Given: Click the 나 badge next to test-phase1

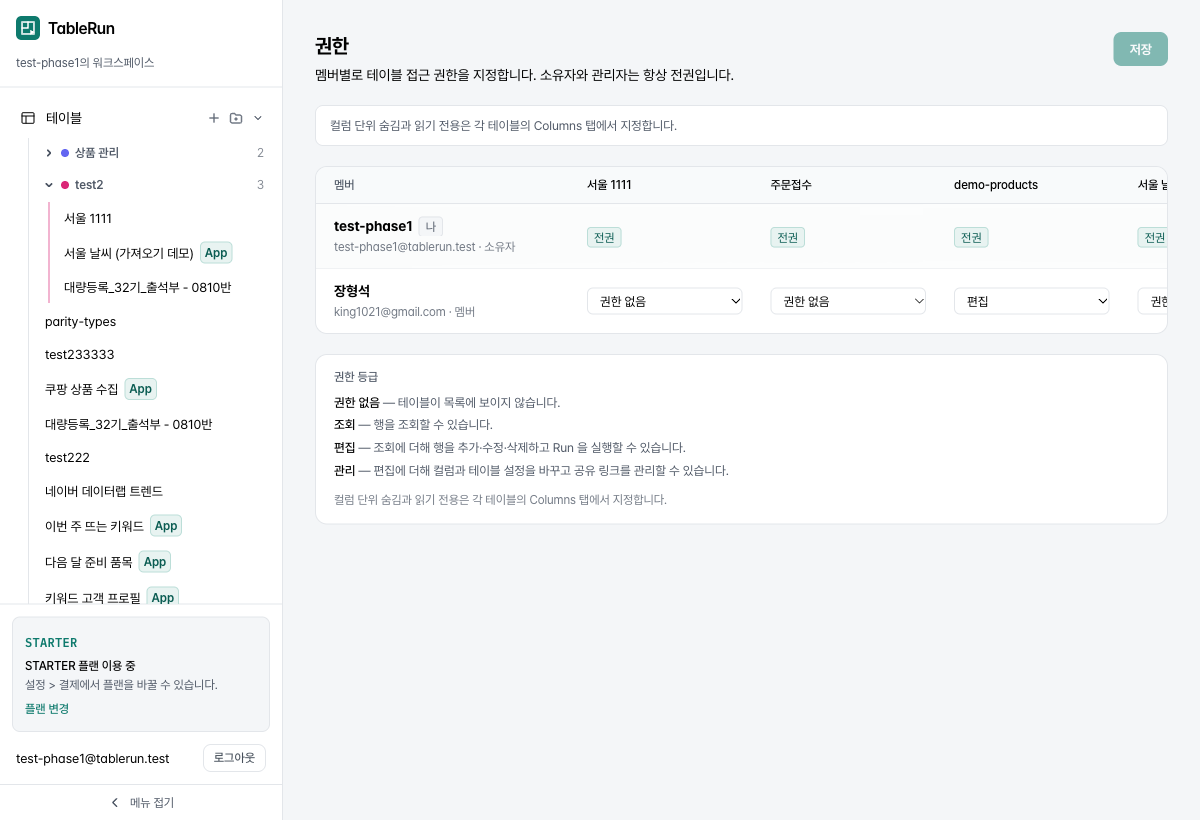Looking at the screenshot, I should click(430, 226).
